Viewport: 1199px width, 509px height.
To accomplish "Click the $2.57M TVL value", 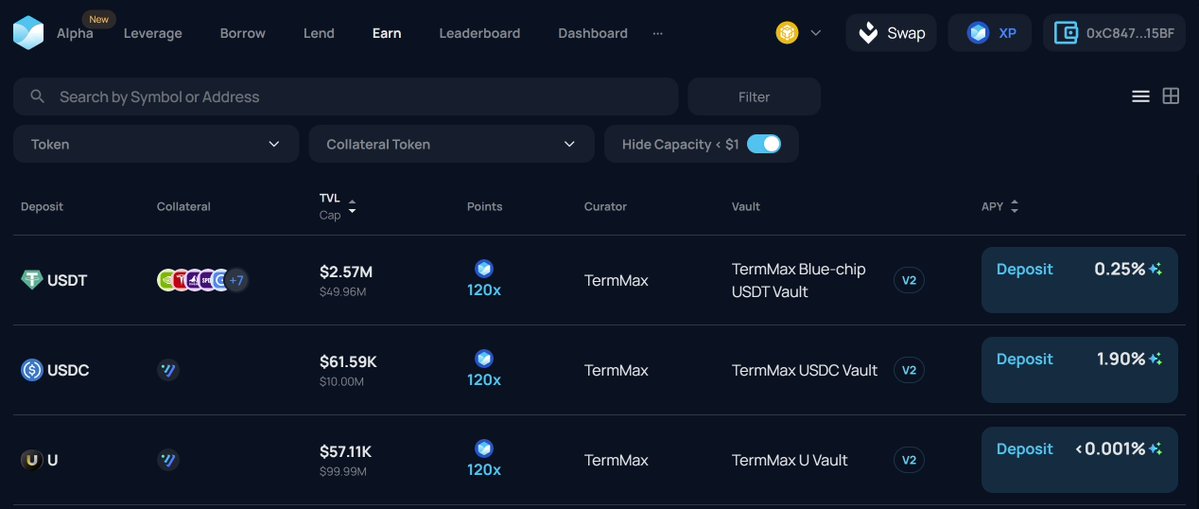I will tap(346, 271).
